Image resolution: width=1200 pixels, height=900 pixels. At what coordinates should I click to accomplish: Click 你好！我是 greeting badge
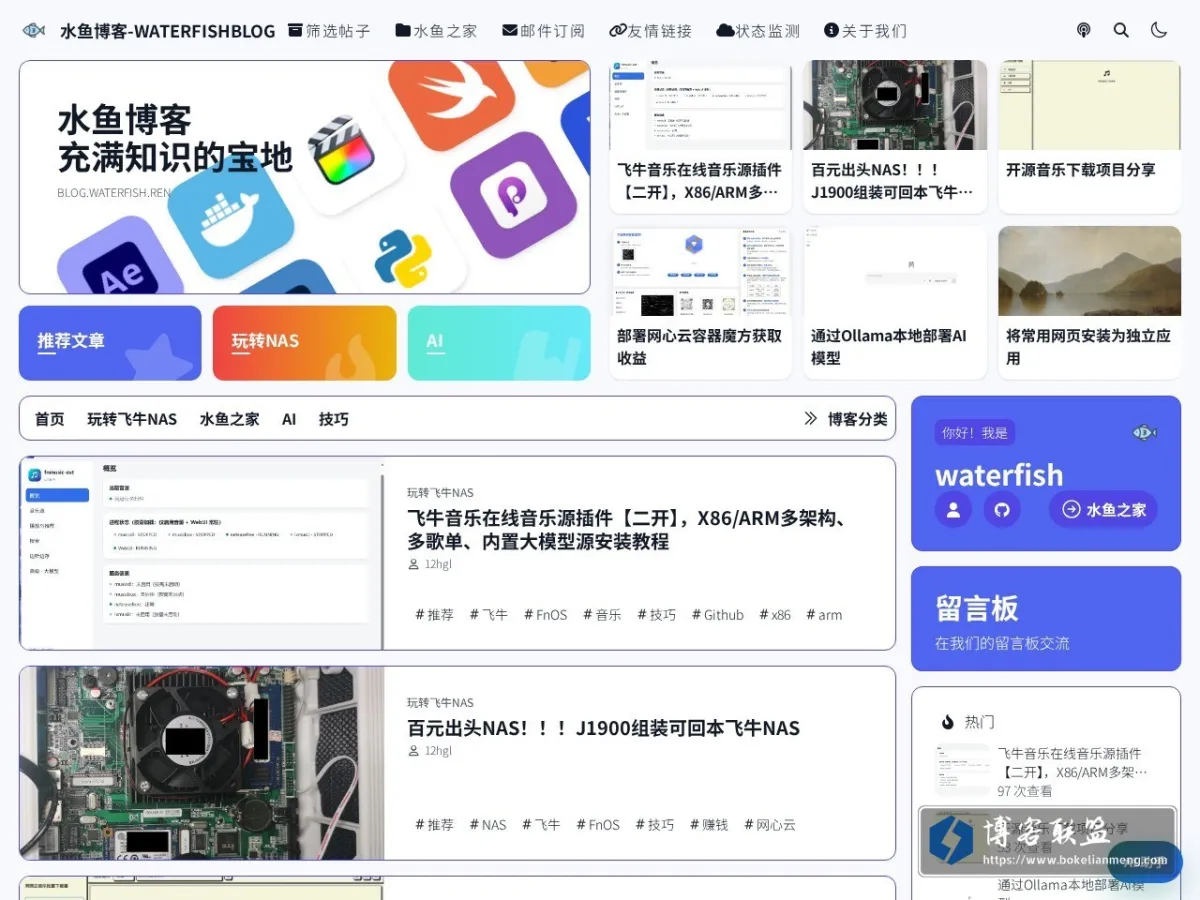coord(975,433)
